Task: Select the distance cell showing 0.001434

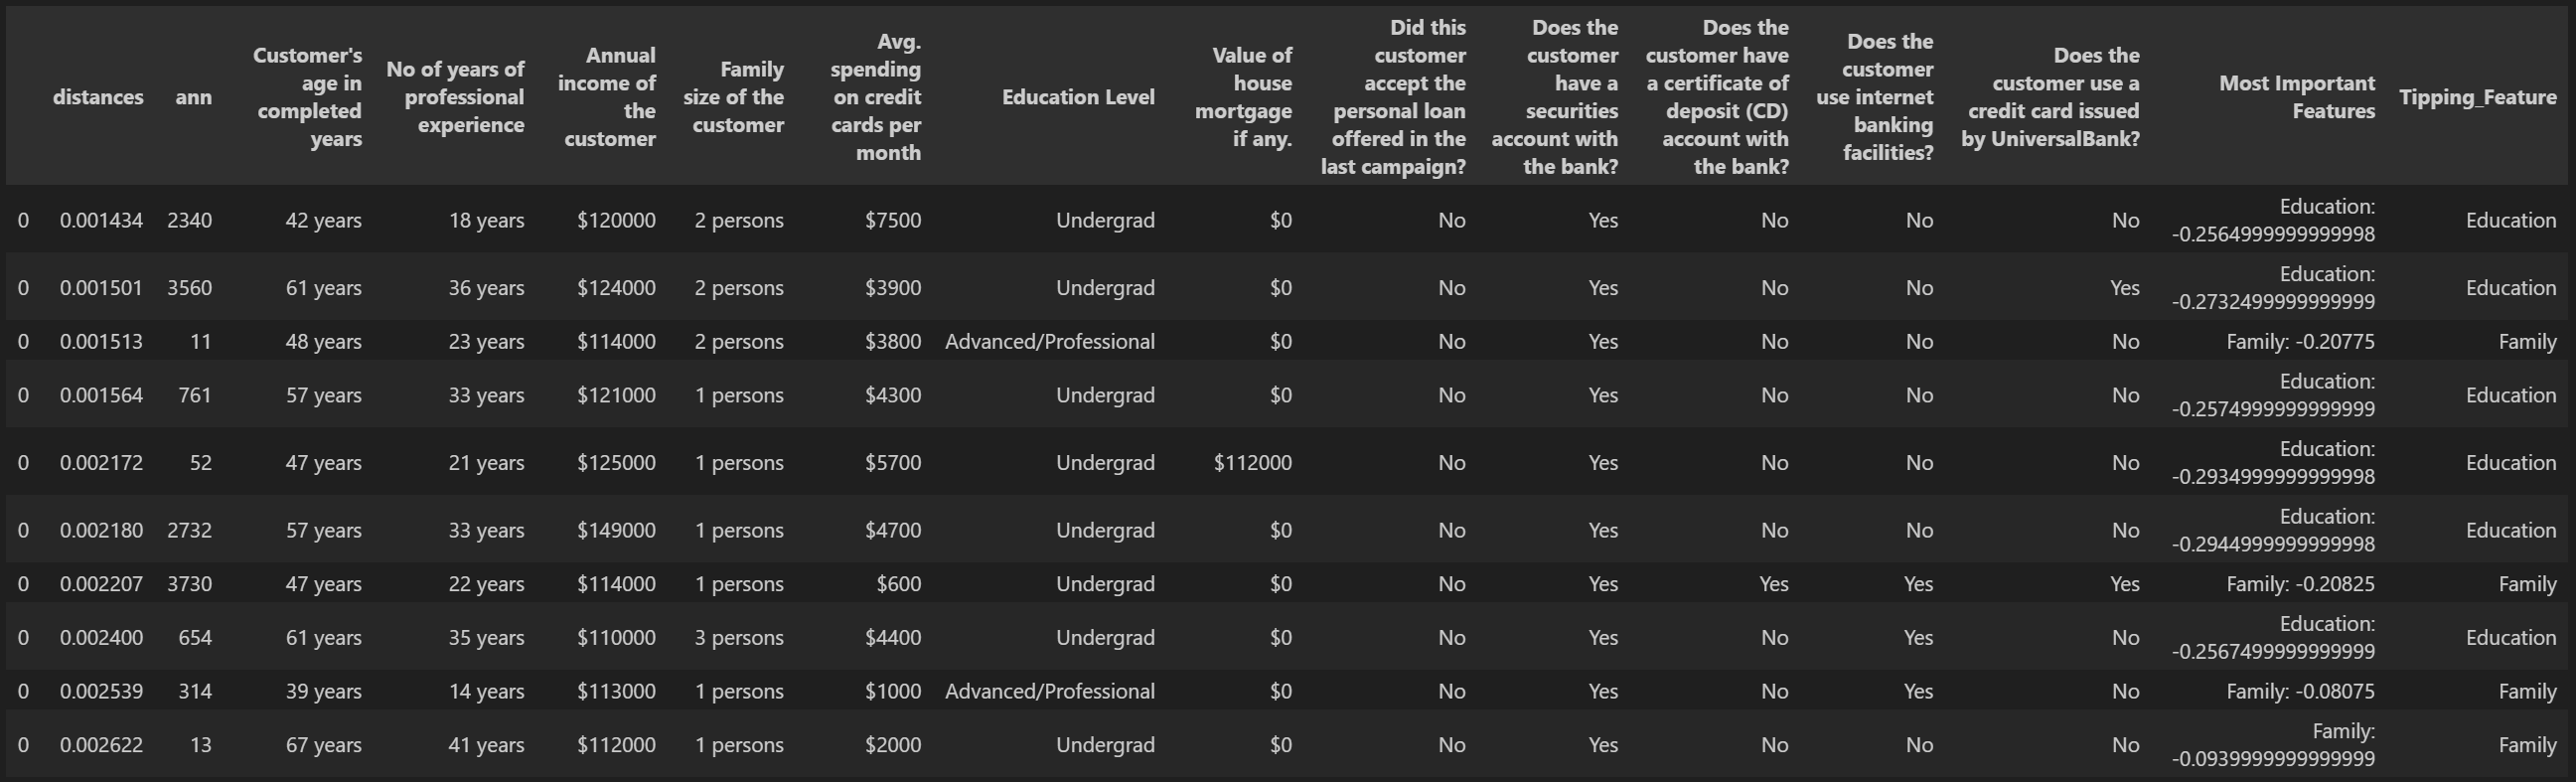Action: click(x=101, y=220)
